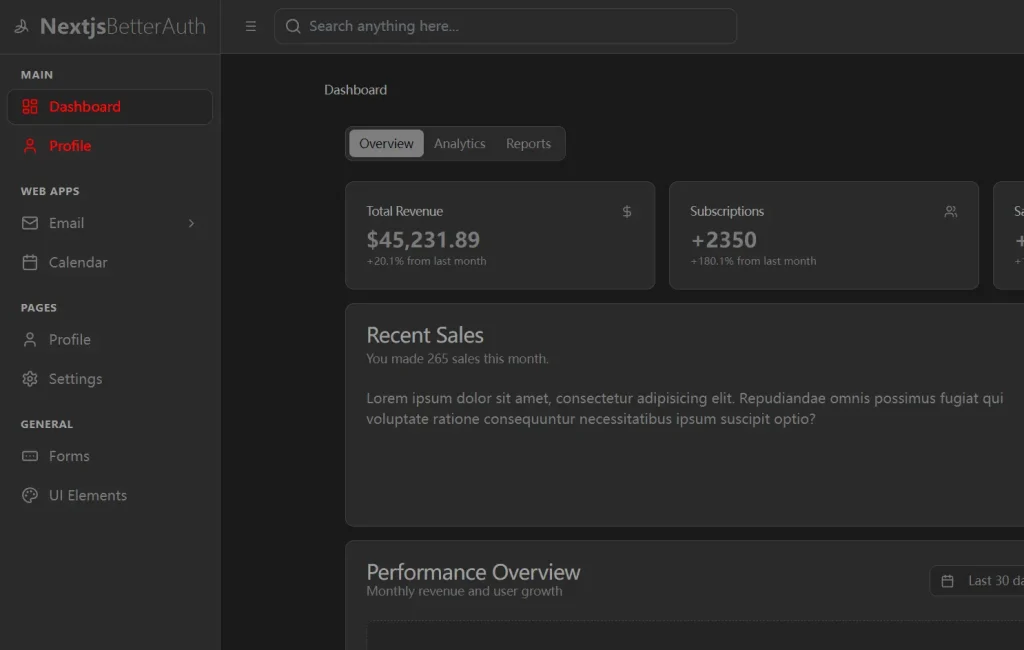Switch to the Reports tab
The width and height of the screenshot is (1024, 650).
pyautogui.click(x=528, y=144)
